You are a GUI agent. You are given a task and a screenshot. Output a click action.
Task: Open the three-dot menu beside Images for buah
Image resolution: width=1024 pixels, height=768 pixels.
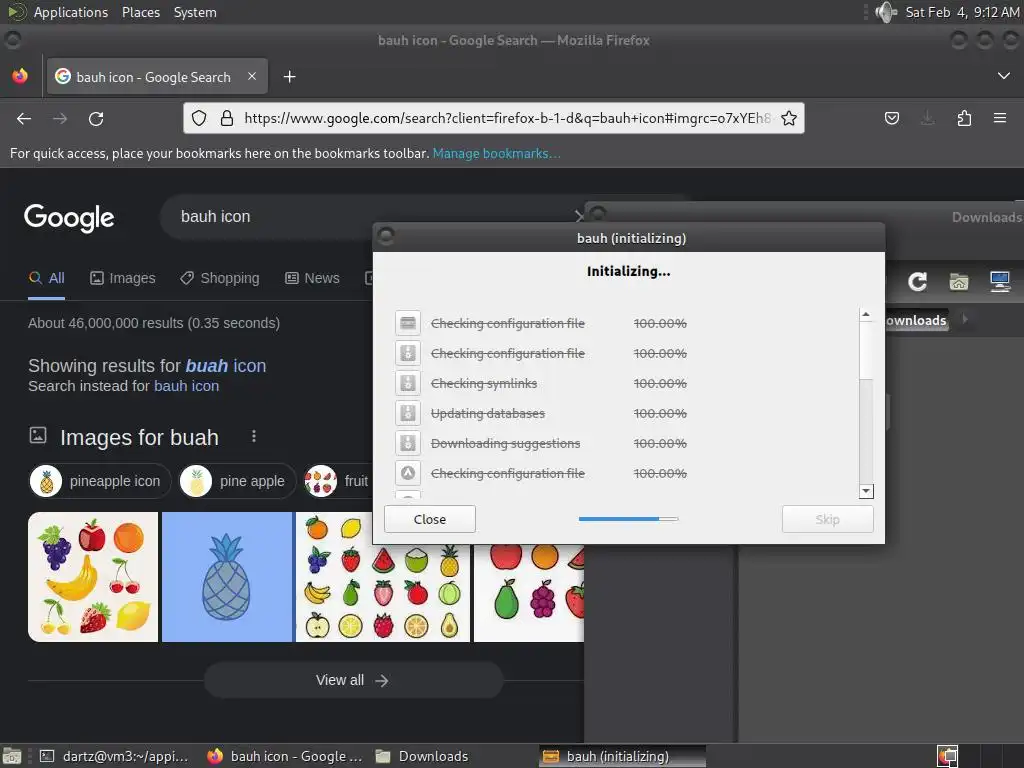(253, 436)
